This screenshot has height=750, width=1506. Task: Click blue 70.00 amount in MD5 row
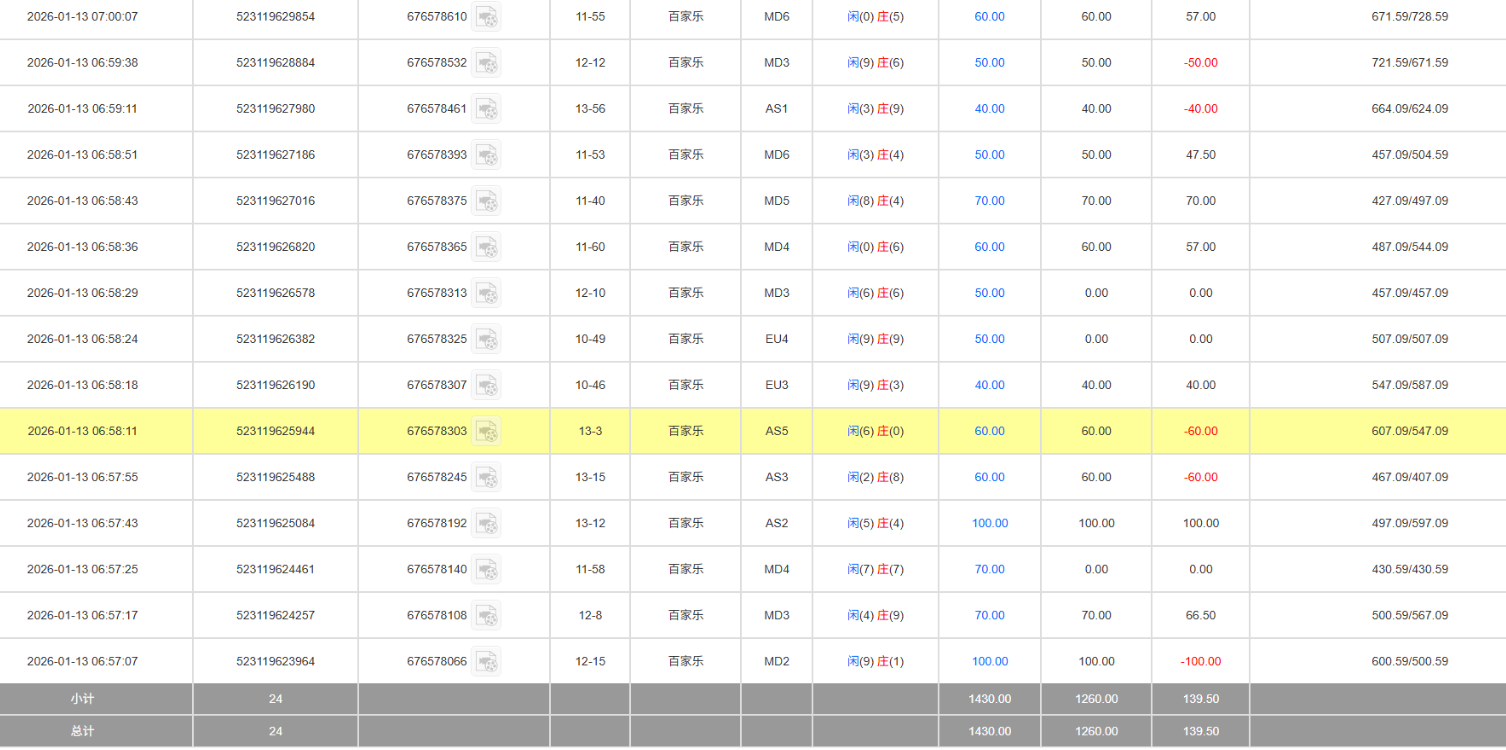(989, 201)
